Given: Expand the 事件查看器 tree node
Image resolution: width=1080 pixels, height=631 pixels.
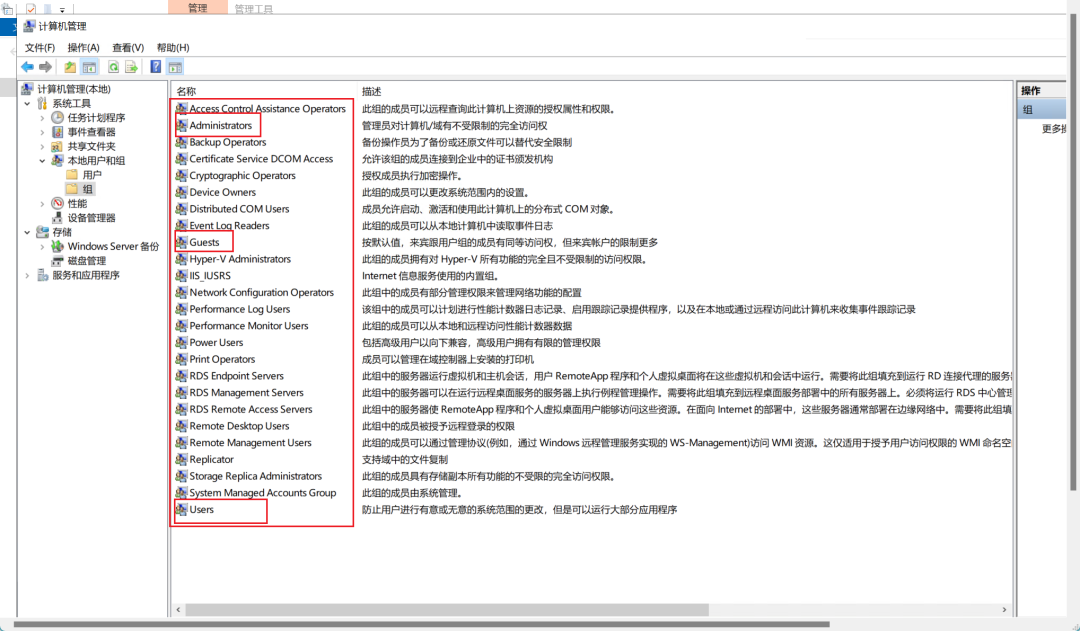Looking at the screenshot, I should pyautogui.click(x=42, y=132).
